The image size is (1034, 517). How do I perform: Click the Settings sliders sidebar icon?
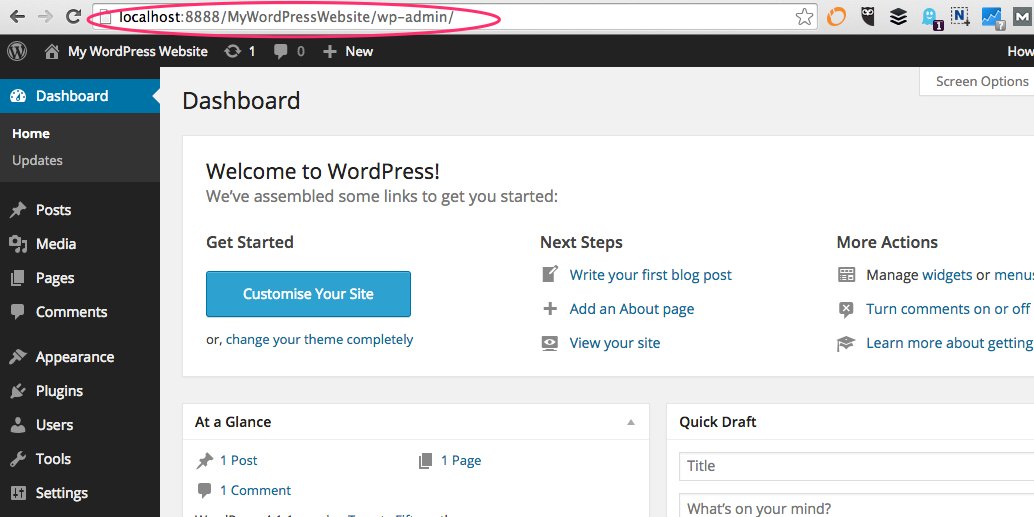18,493
